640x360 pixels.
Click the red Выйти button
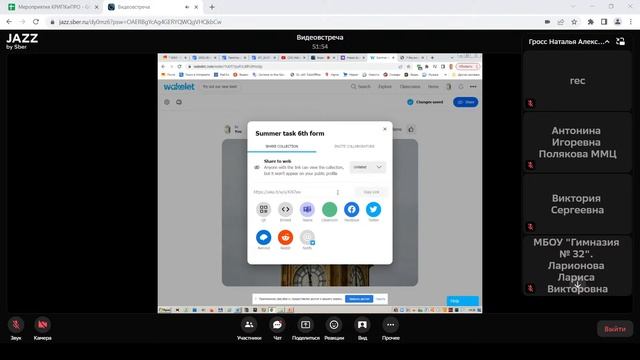[615, 329]
